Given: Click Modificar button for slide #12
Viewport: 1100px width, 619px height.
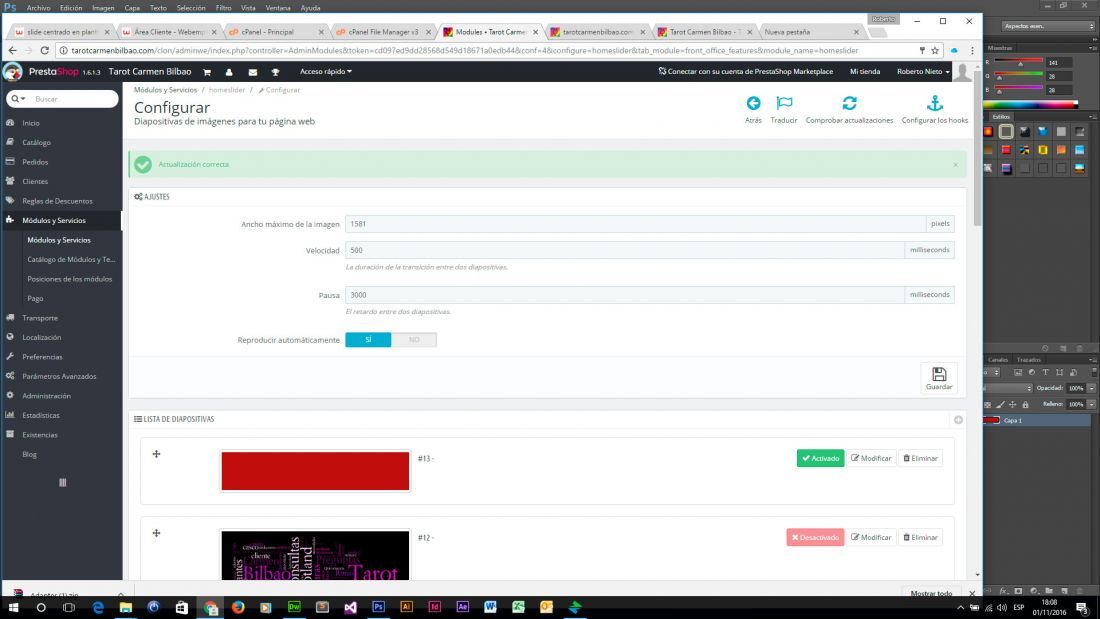Looking at the screenshot, I should coord(871,538).
